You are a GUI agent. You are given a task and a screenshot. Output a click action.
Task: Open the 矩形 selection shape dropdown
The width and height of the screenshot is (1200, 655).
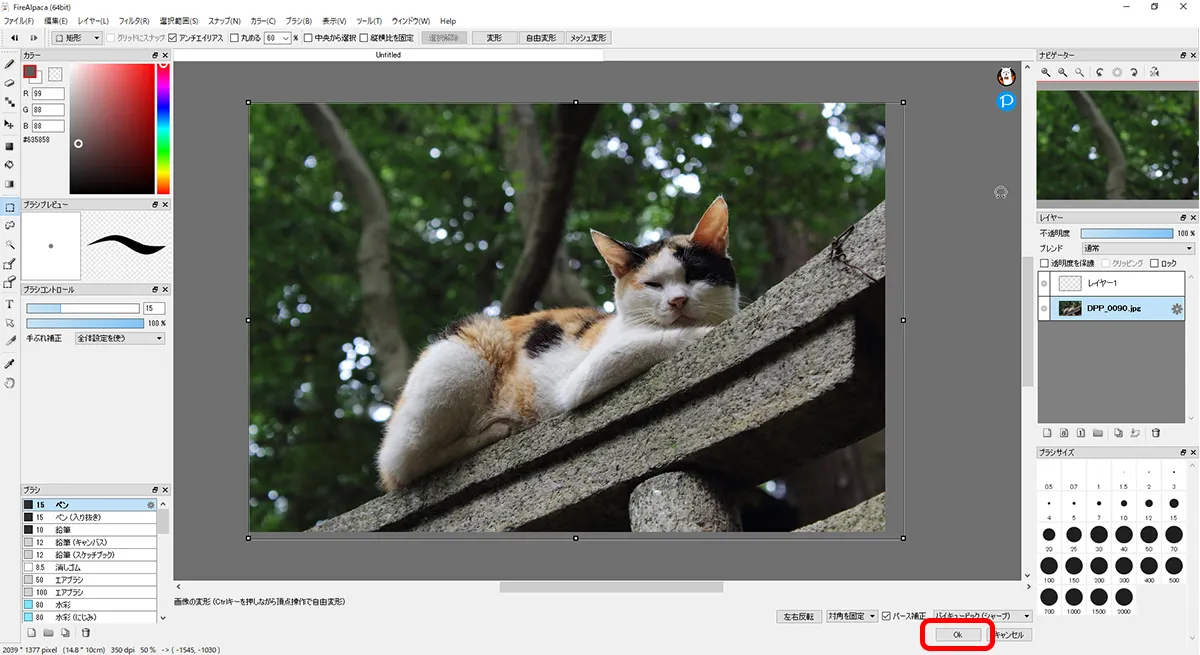(78, 38)
